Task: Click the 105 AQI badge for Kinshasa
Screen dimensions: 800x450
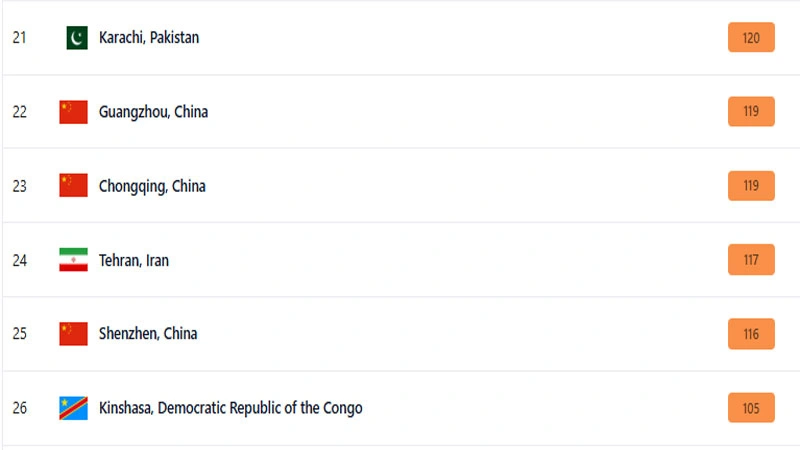Action: pos(751,408)
